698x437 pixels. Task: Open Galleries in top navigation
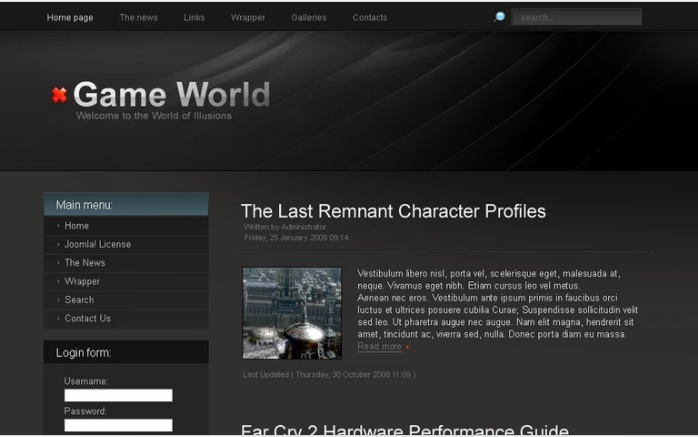tap(309, 17)
